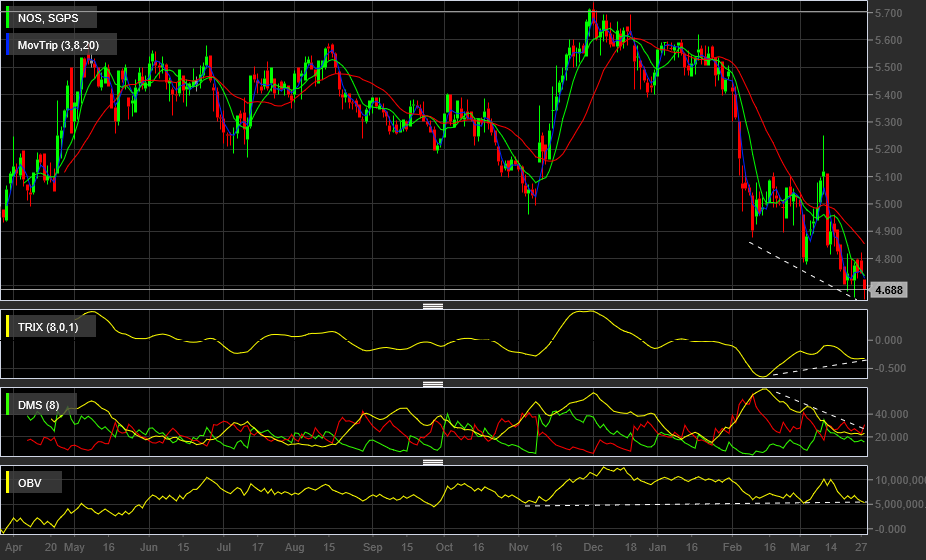Click the yellow color bar beside OBV
This screenshot has width=926, height=560.
pyautogui.click(x=8, y=484)
